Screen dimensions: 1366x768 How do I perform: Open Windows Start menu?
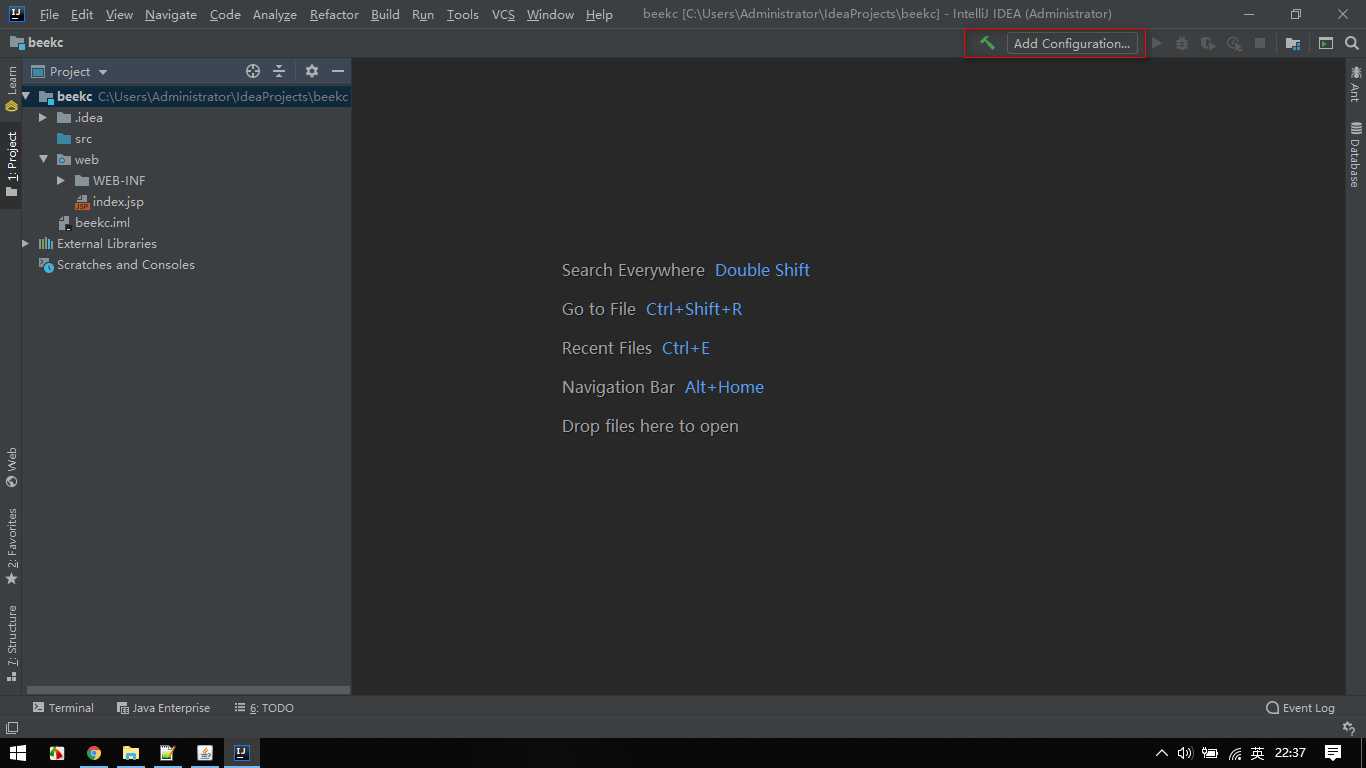coord(18,753)
